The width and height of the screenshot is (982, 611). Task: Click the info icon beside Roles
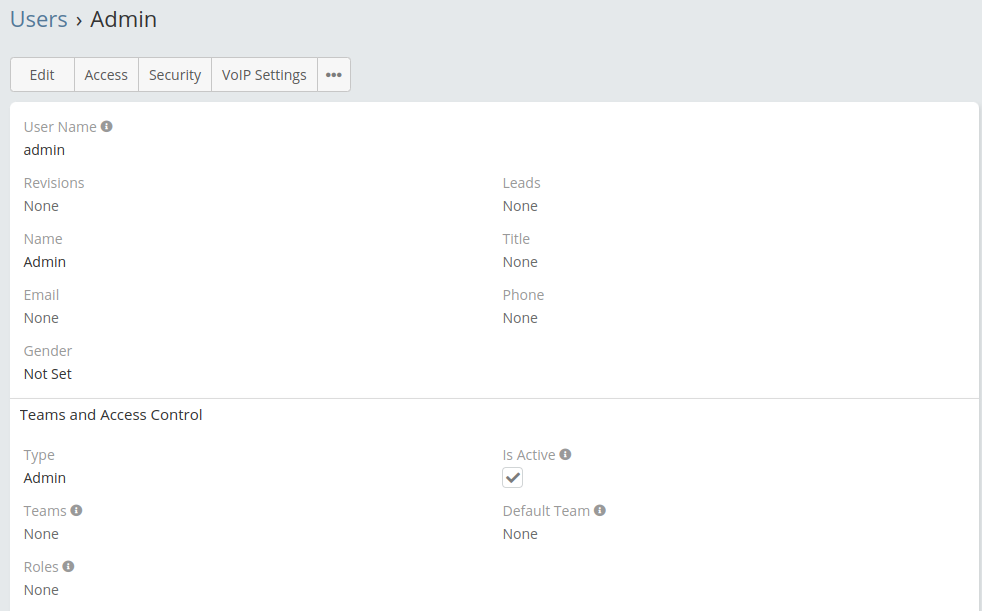(69, 567)
